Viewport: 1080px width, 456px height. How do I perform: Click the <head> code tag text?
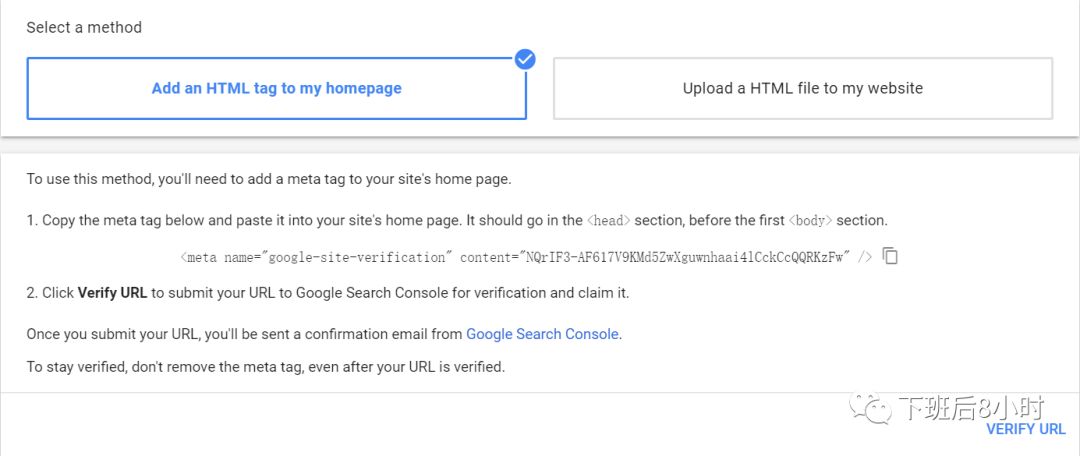pyautogui.click(x=610, y=220)
